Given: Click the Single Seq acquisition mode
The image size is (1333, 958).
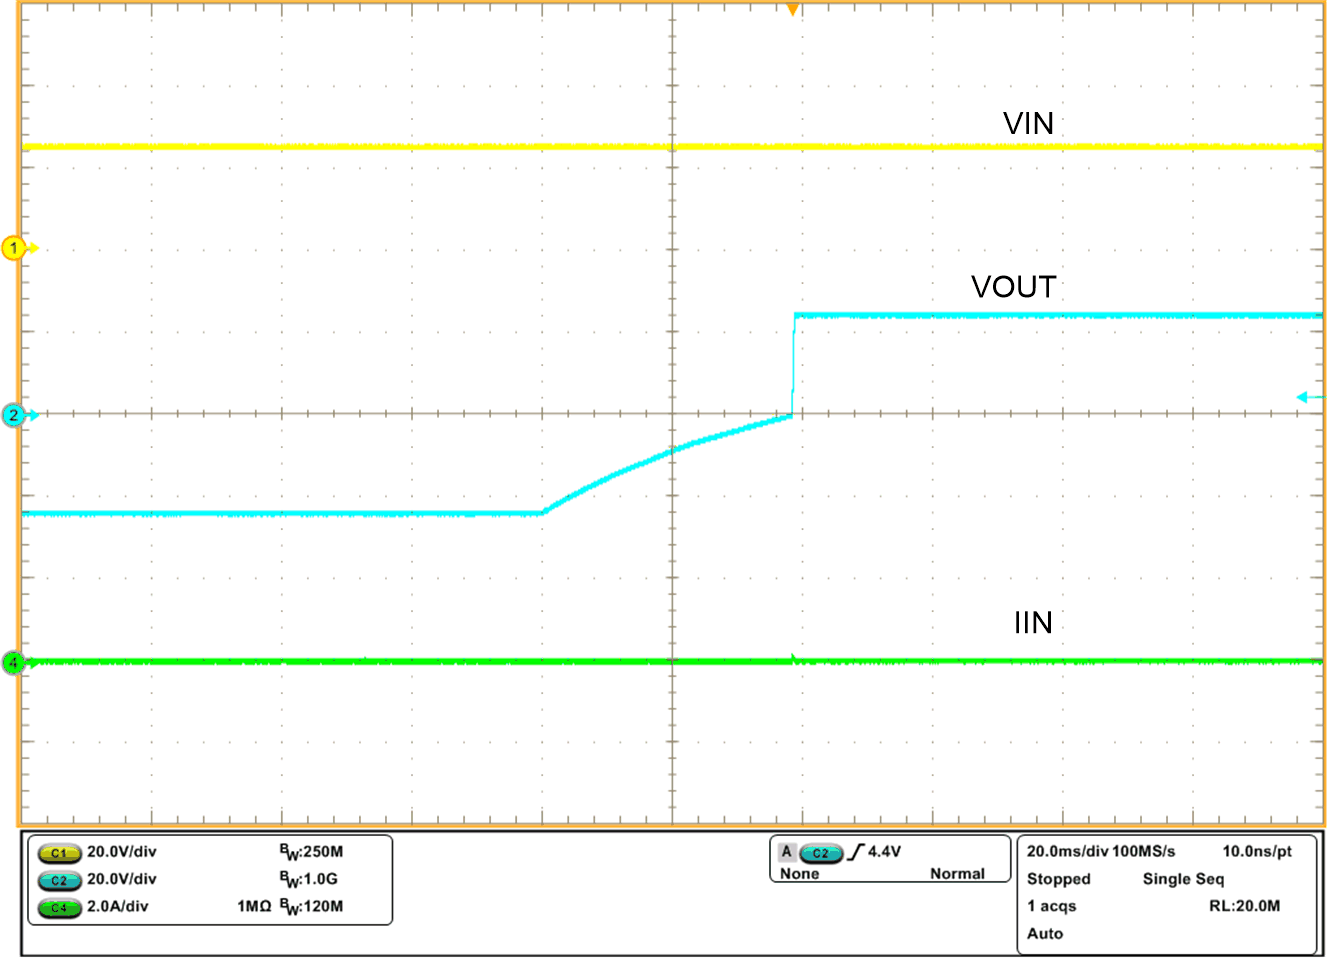Looking at the screenshot, I should [1183, 879].
